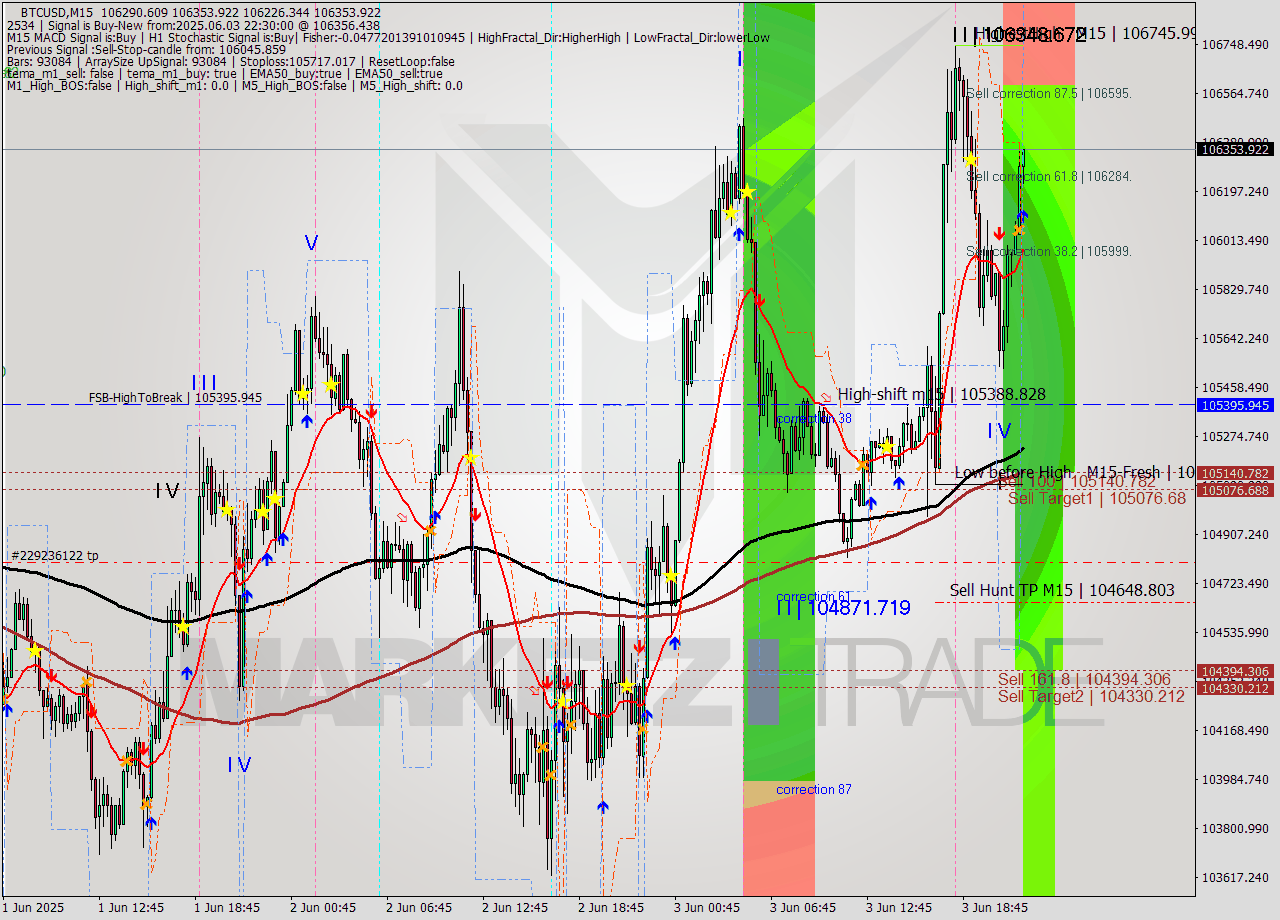Click the red sell arrow below Sell correction 38.2
This screenshot has height=920, width=1280.
(999, 231)
